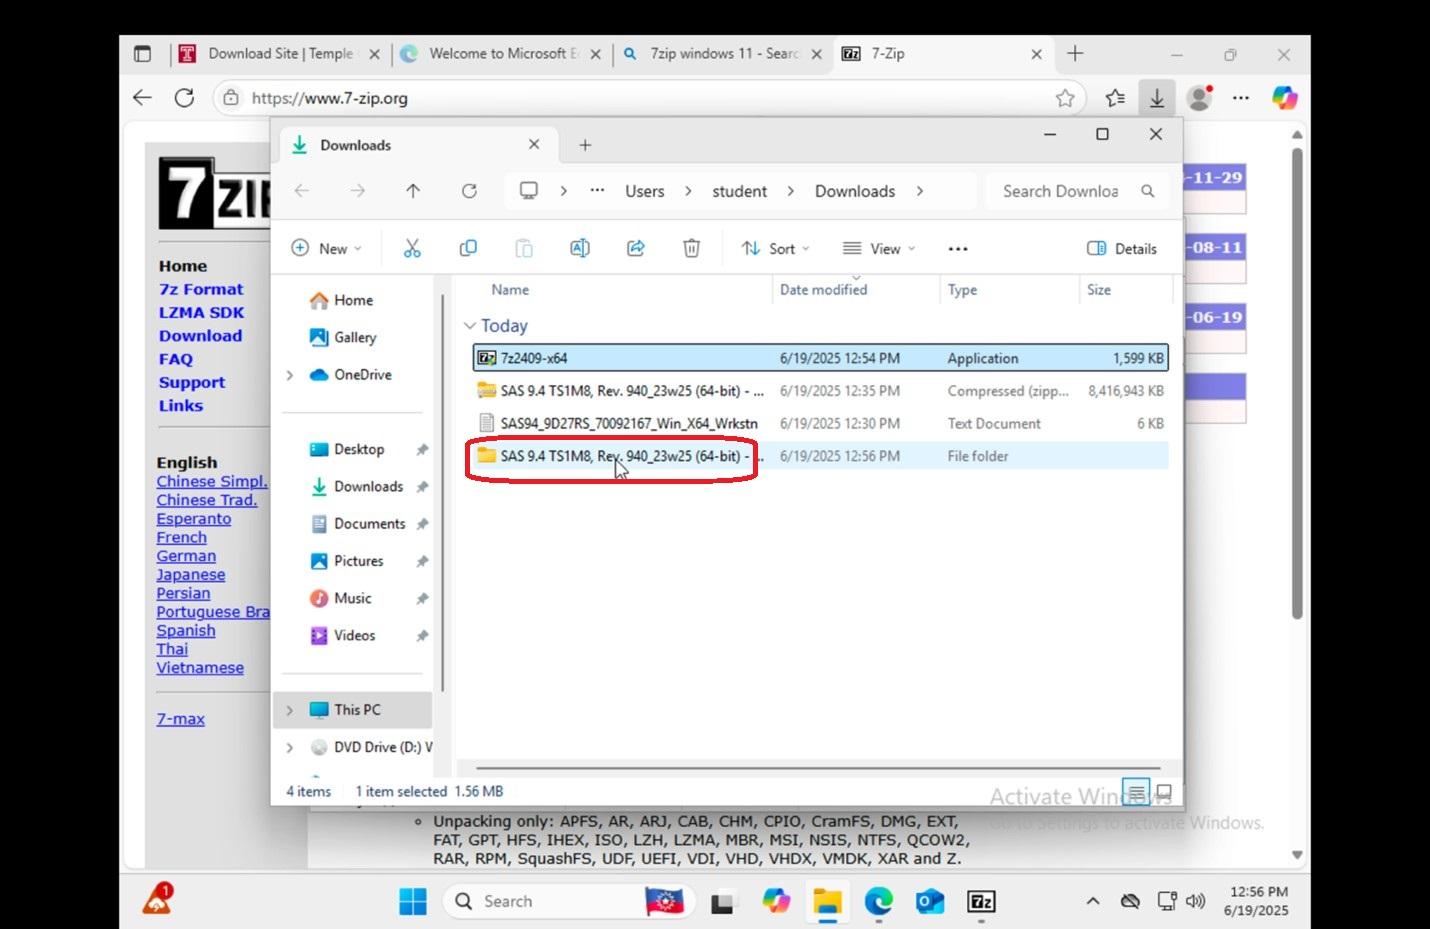Click the Copy icon in Explorer toolbar

coord(468,248)
